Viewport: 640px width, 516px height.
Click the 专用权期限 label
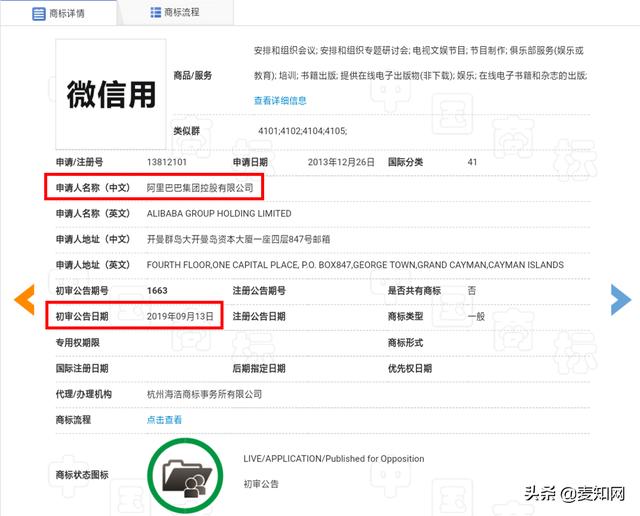click(x=78, y=343)
